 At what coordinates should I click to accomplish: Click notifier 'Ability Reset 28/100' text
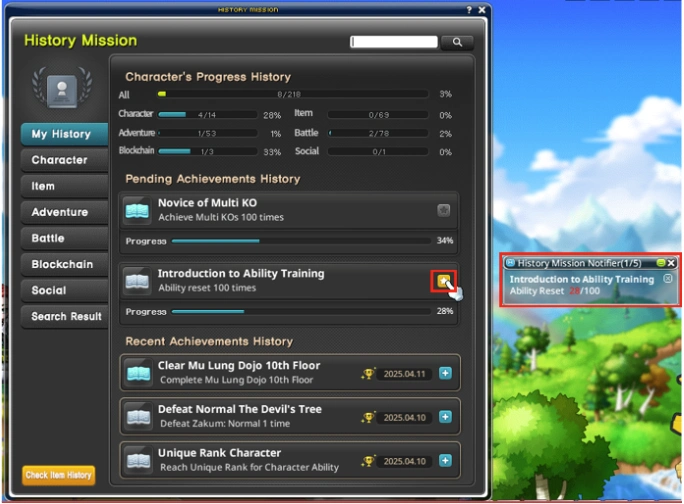[x=554, y=291]
